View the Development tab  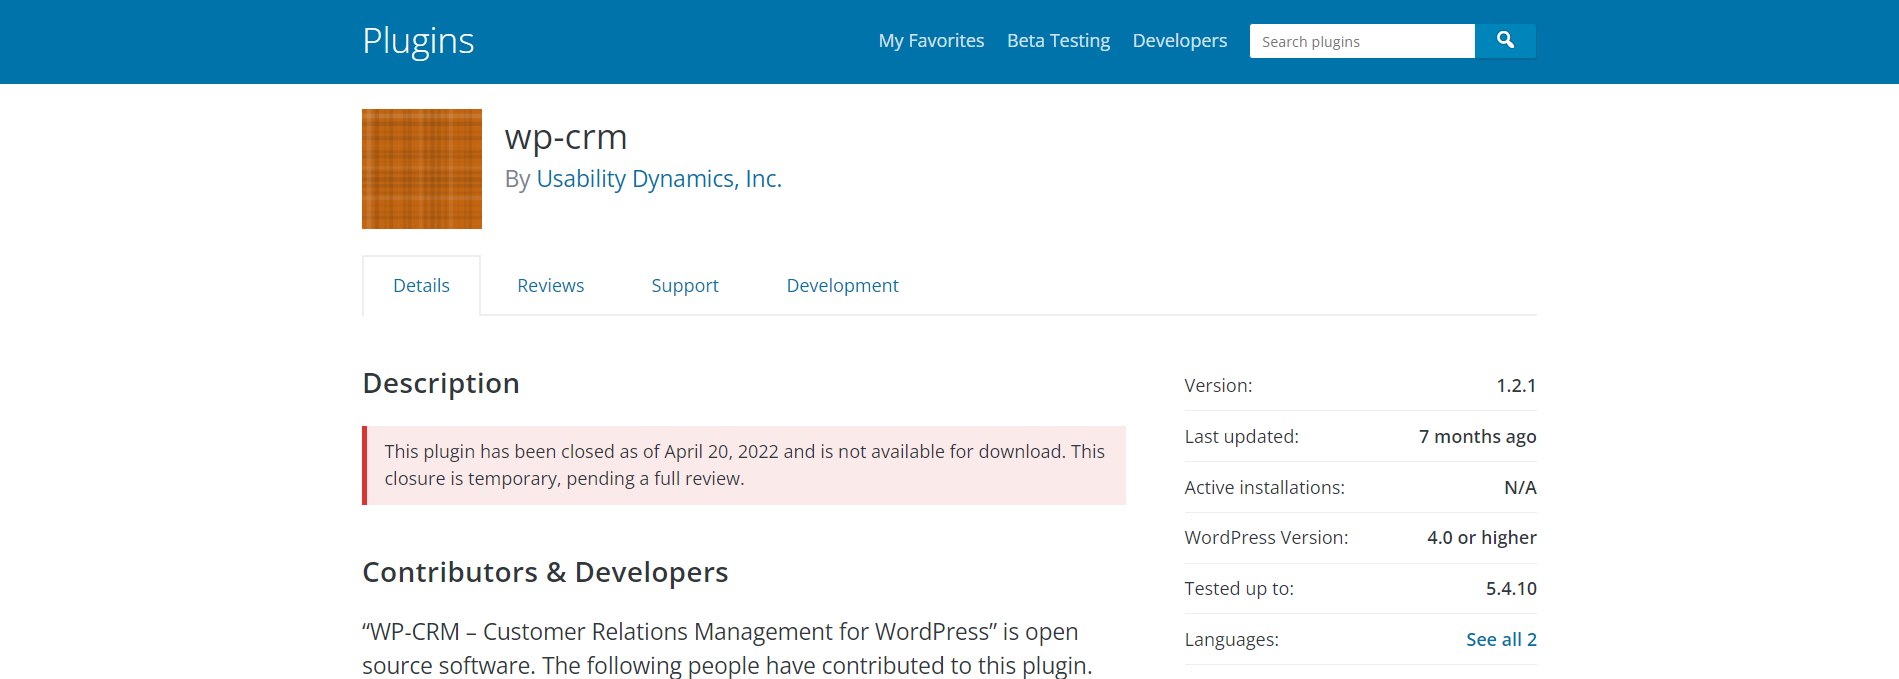click(x=842, y=286)
